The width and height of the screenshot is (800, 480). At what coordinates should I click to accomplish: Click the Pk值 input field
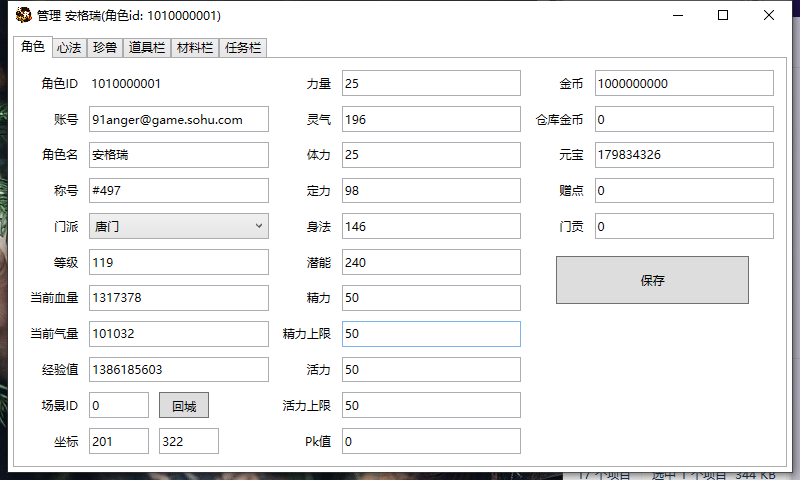pos(431,441)
